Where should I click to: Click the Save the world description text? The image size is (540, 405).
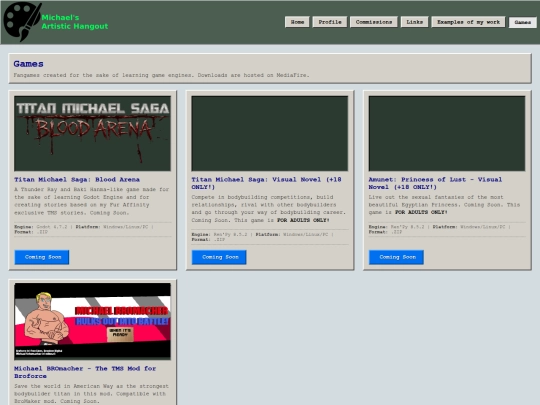pyautogui.click(x=91, y=394)
